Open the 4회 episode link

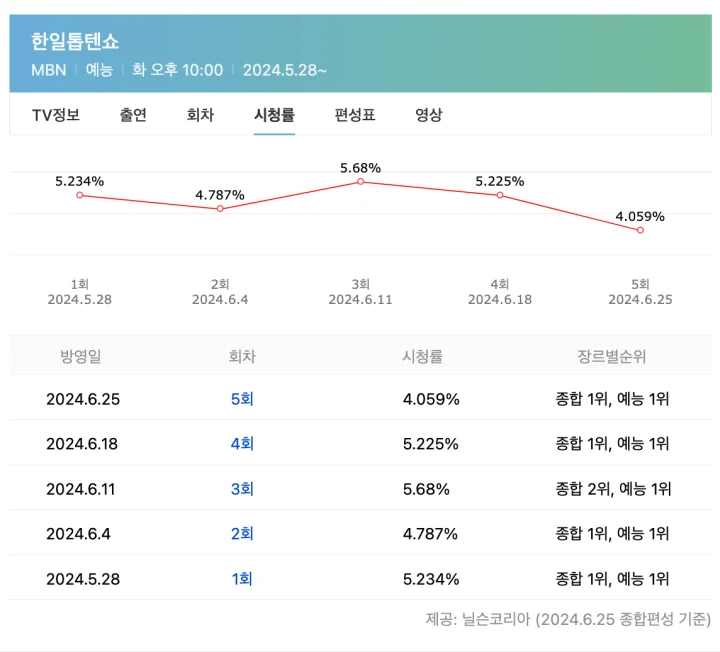[x=242, y=444]
